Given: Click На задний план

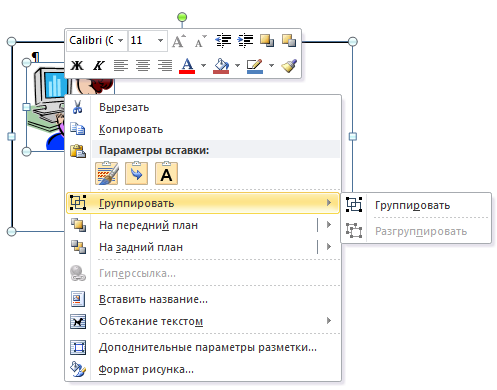Looking at the screenshot, I should click(192, 247).
